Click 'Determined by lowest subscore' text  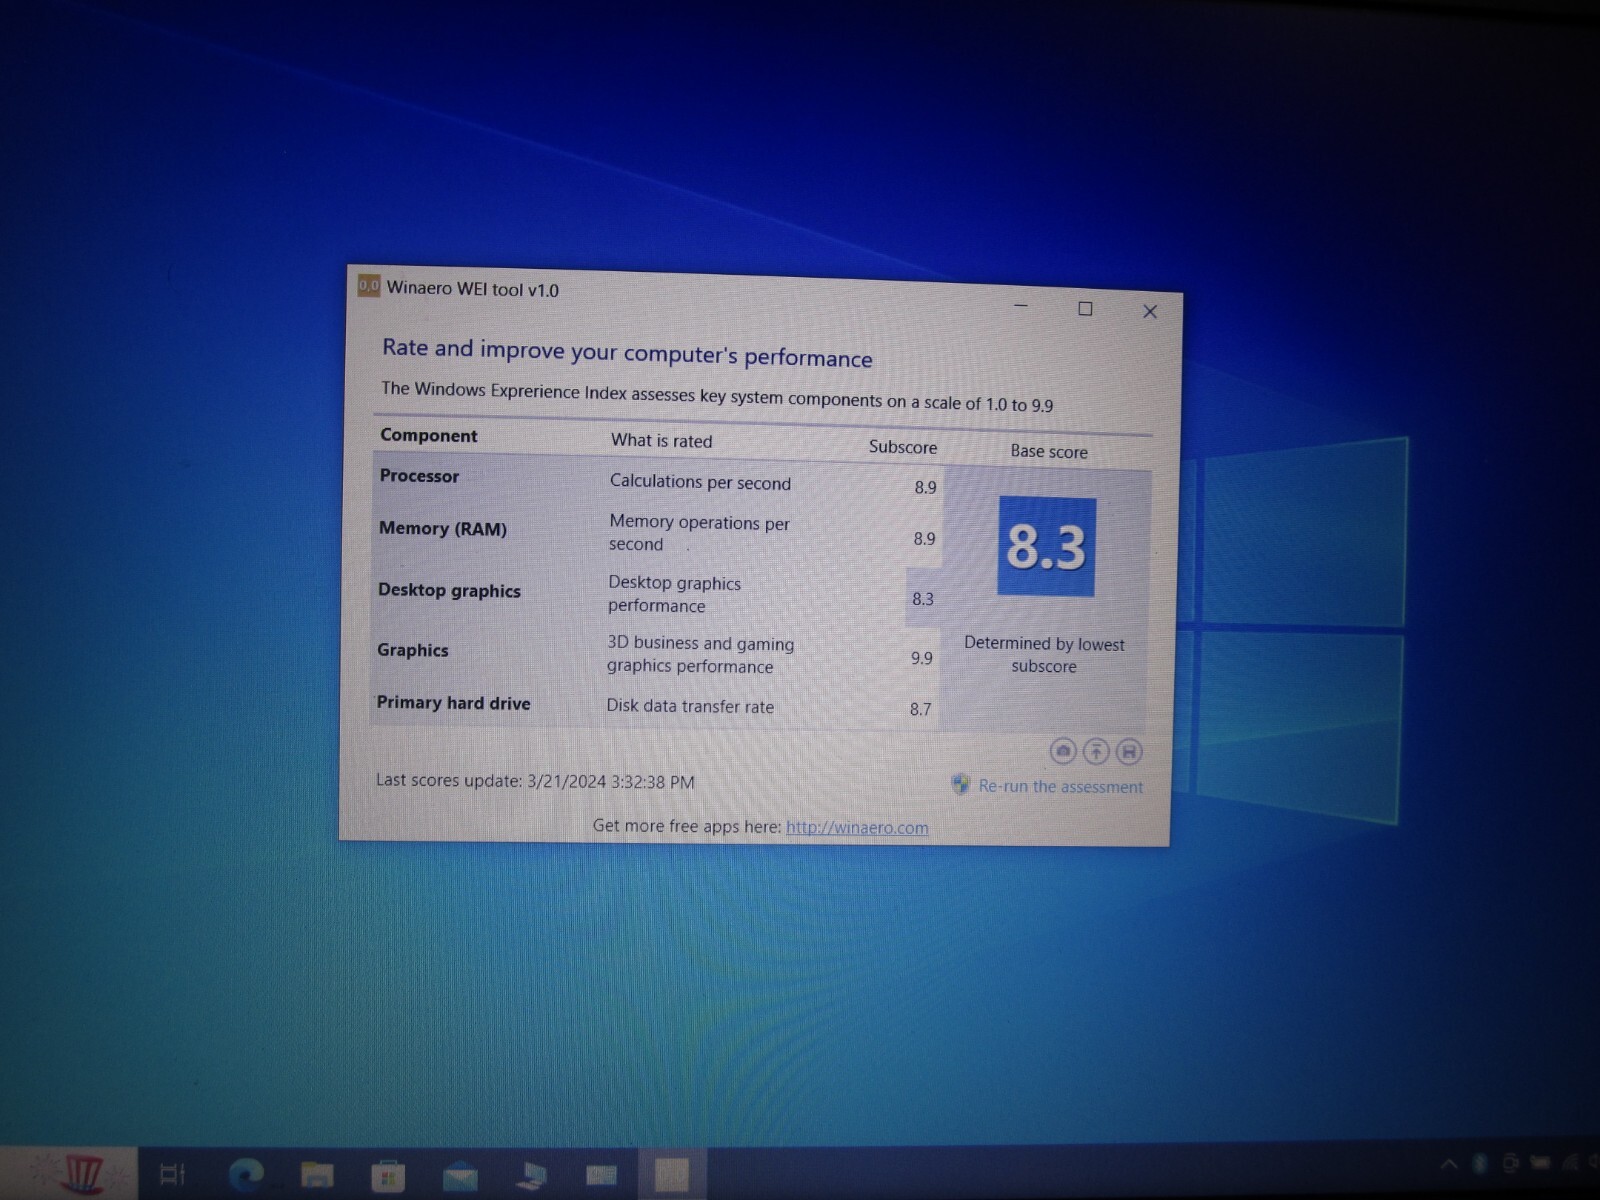pyautogui.click(x=1044, y=655)
